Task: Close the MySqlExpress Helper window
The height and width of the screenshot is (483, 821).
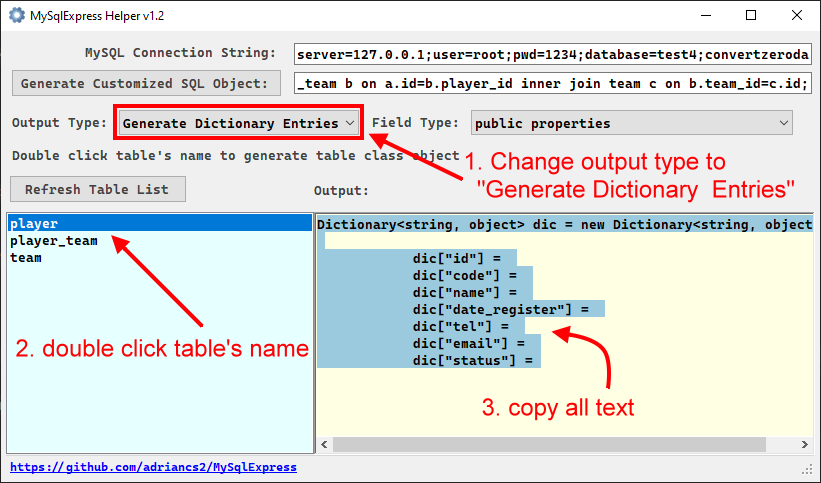Action: 796,15
